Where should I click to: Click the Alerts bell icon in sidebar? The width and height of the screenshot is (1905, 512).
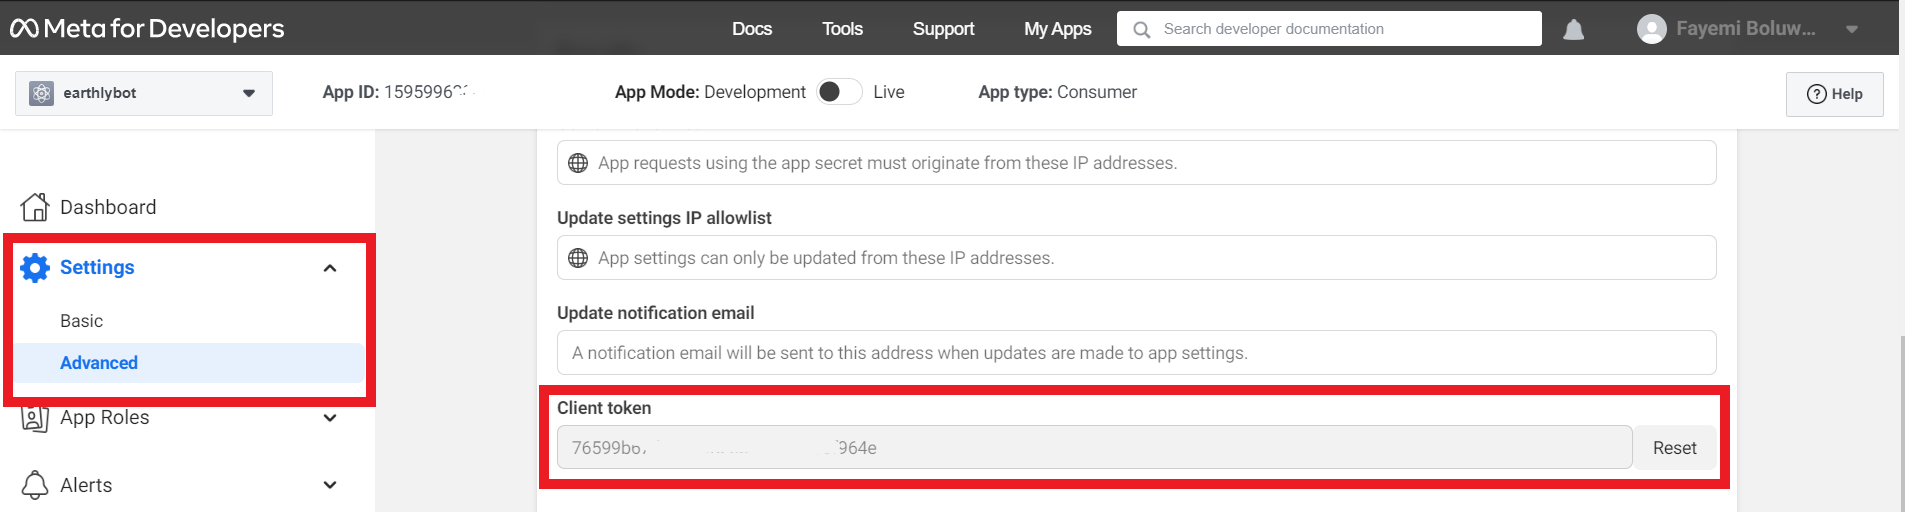35,485
